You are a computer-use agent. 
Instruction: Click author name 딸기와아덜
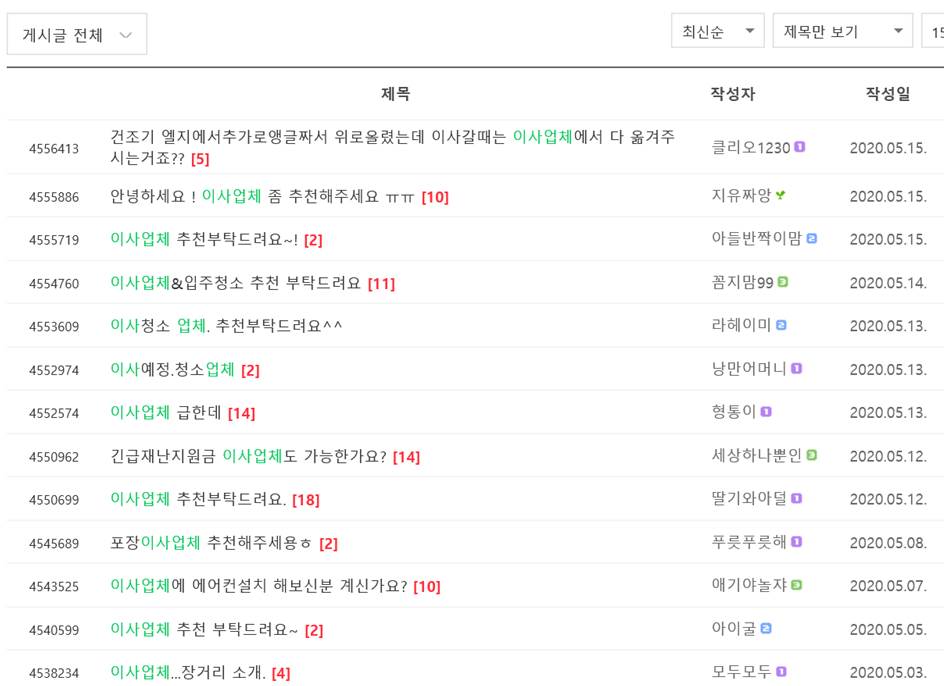coord(749,499)
